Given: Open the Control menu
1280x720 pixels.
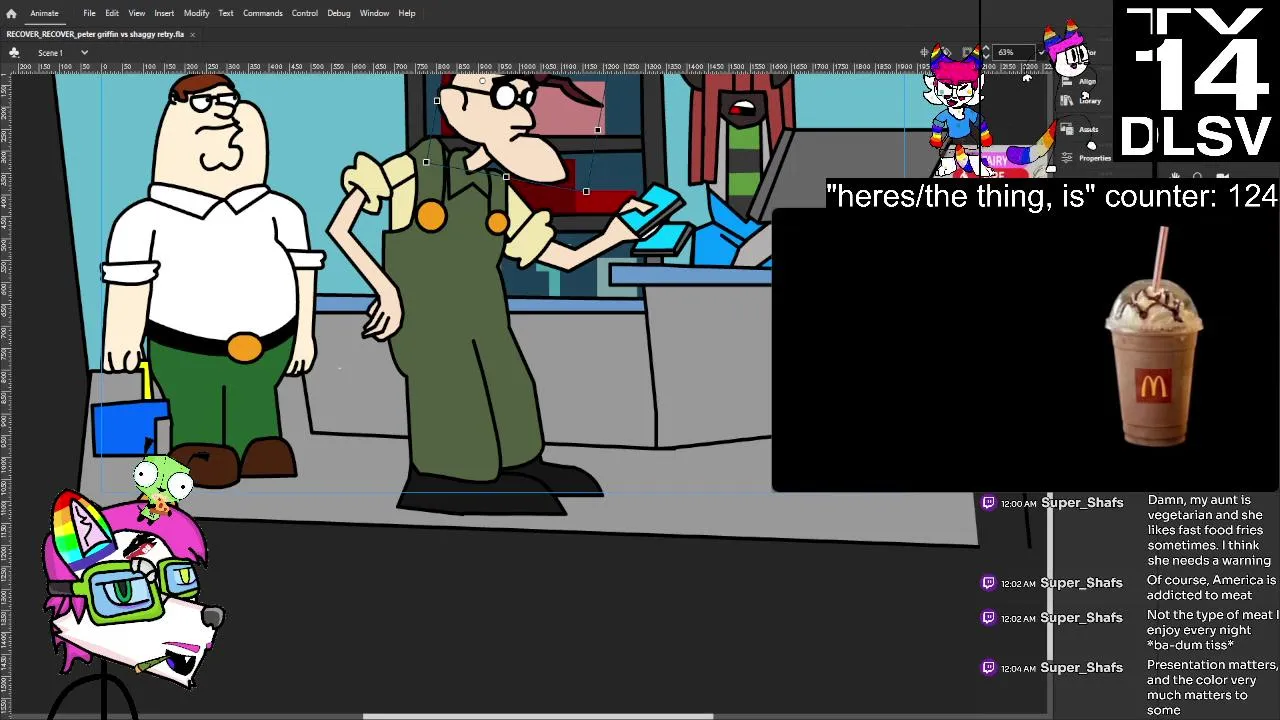Looking at the screenshot, I should (x=305, y=13).
